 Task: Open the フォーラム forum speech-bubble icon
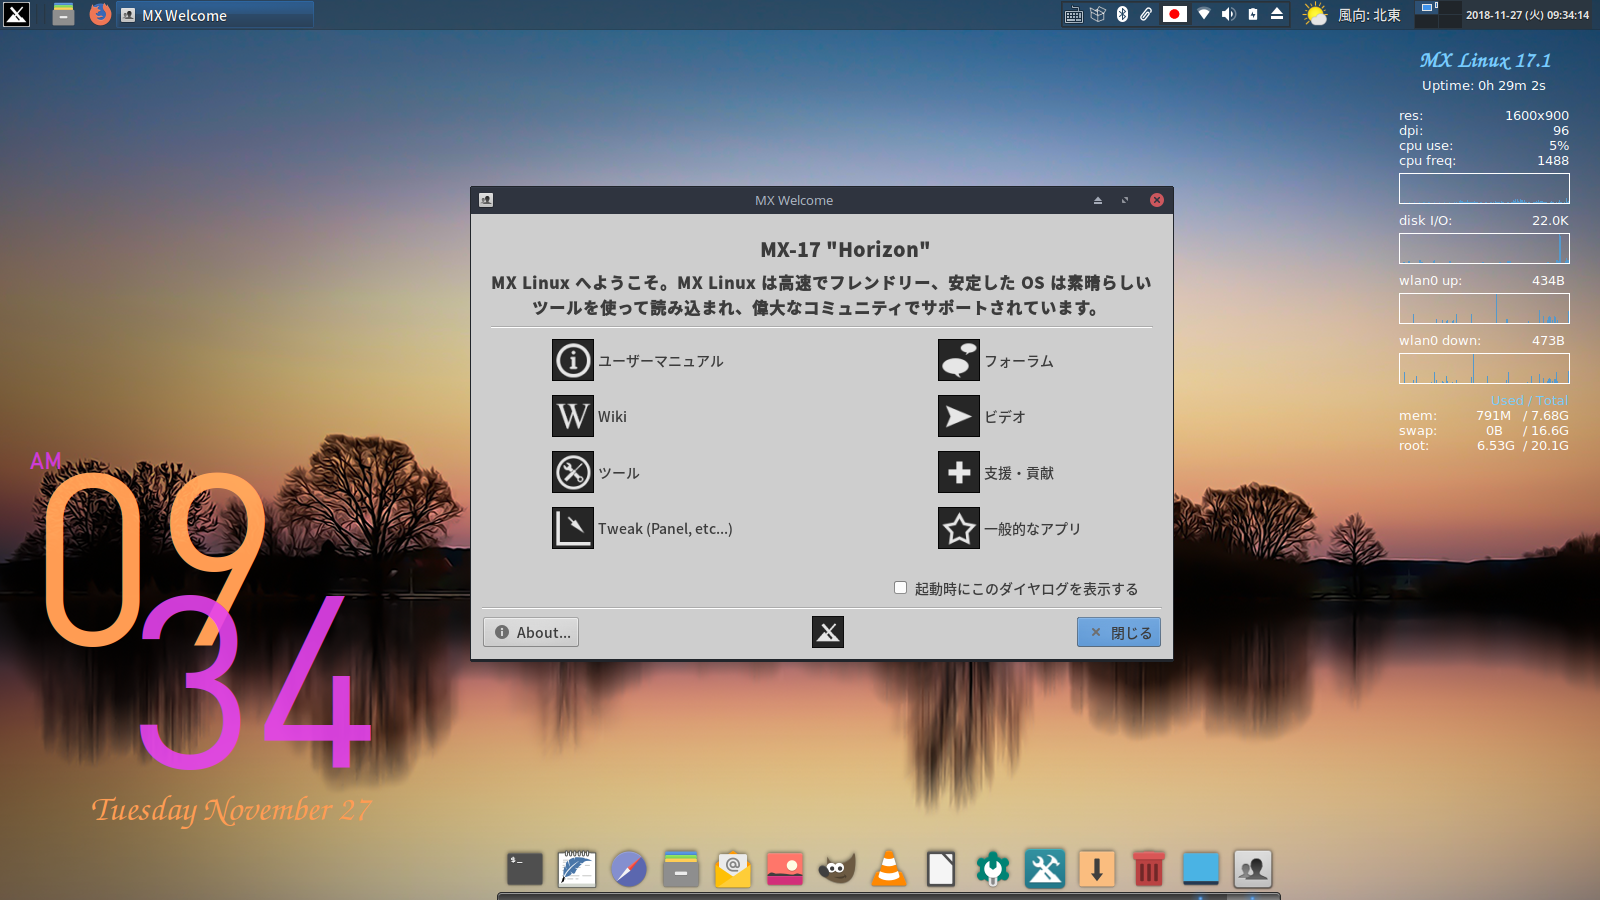(x=959, y=360)
